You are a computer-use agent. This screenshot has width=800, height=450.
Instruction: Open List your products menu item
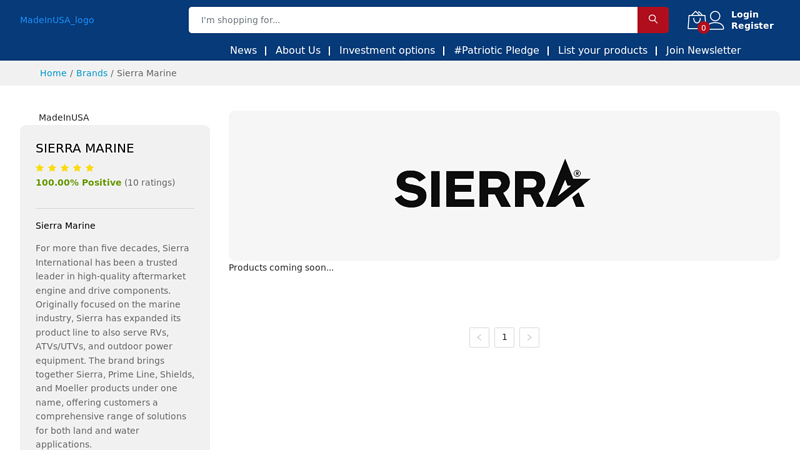pyautogui.click(x=603, y=51)
